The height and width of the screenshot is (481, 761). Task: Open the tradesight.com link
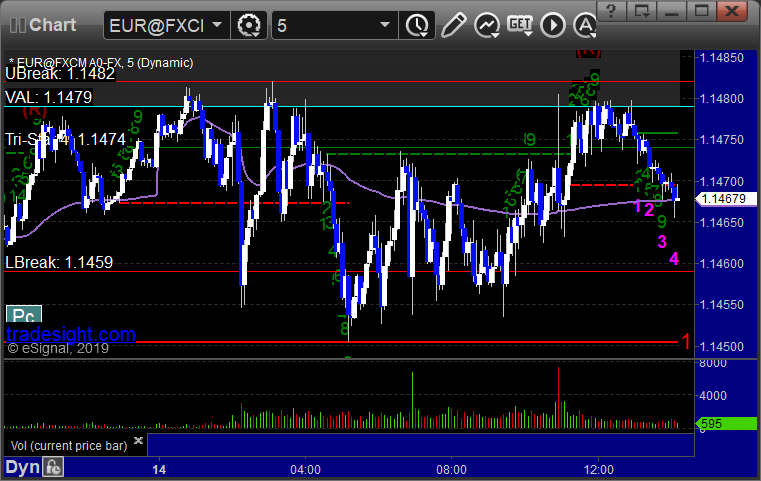pyautogui.click(x=71, y=334)
